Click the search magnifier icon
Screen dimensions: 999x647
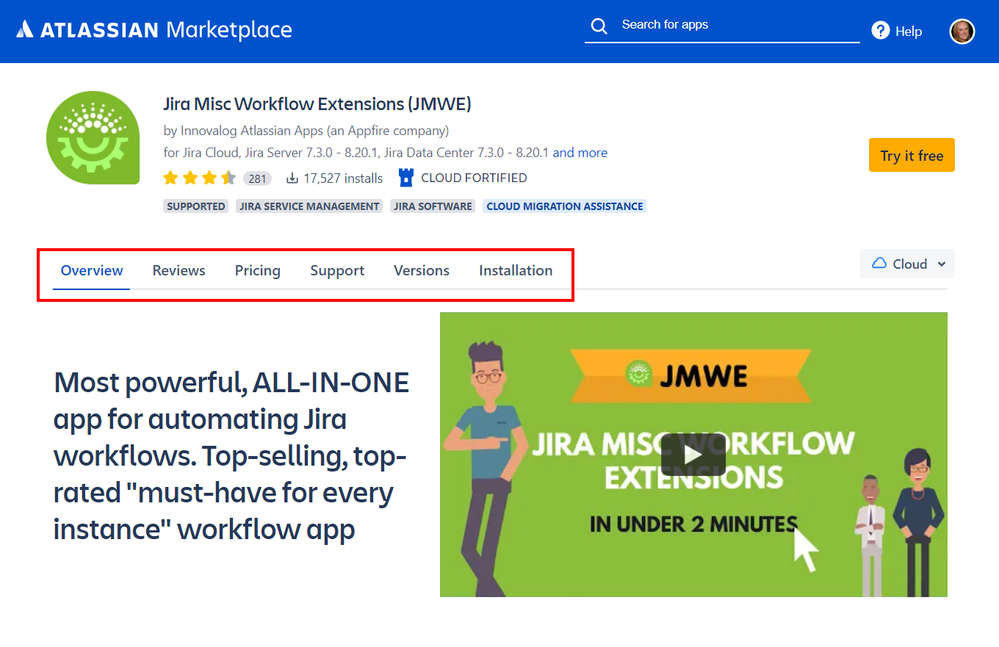point(599,25)
